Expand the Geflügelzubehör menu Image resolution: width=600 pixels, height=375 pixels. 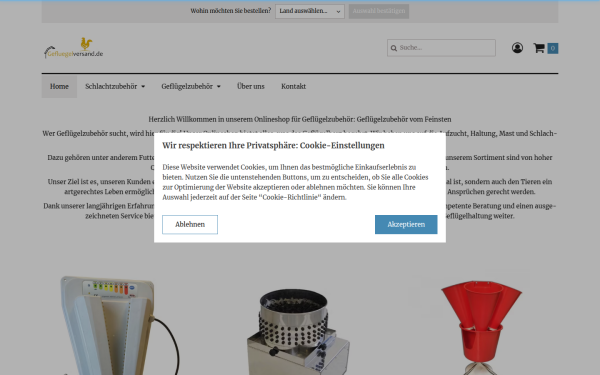click(191, 86)
